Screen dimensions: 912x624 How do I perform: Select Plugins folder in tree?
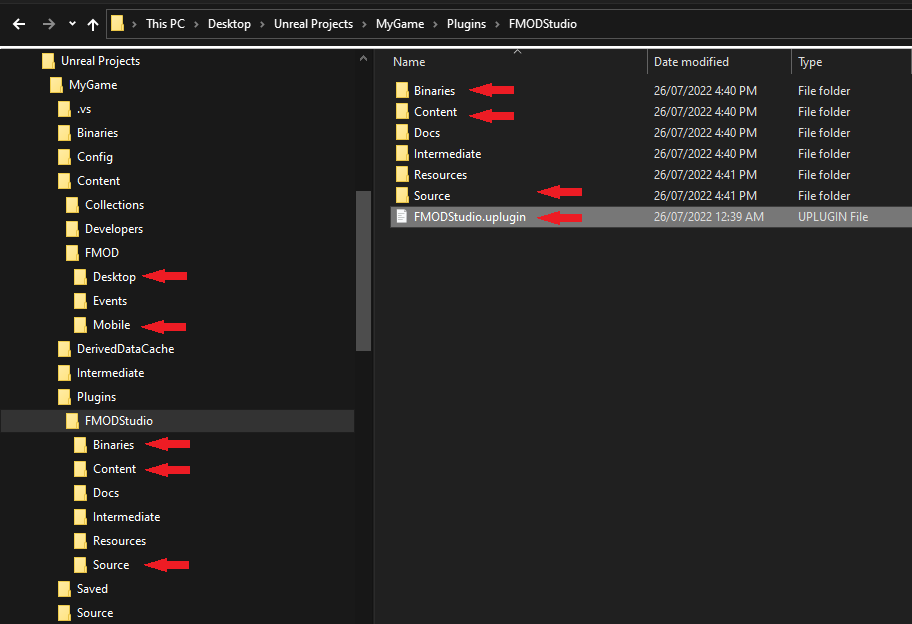tap(97, 397)
